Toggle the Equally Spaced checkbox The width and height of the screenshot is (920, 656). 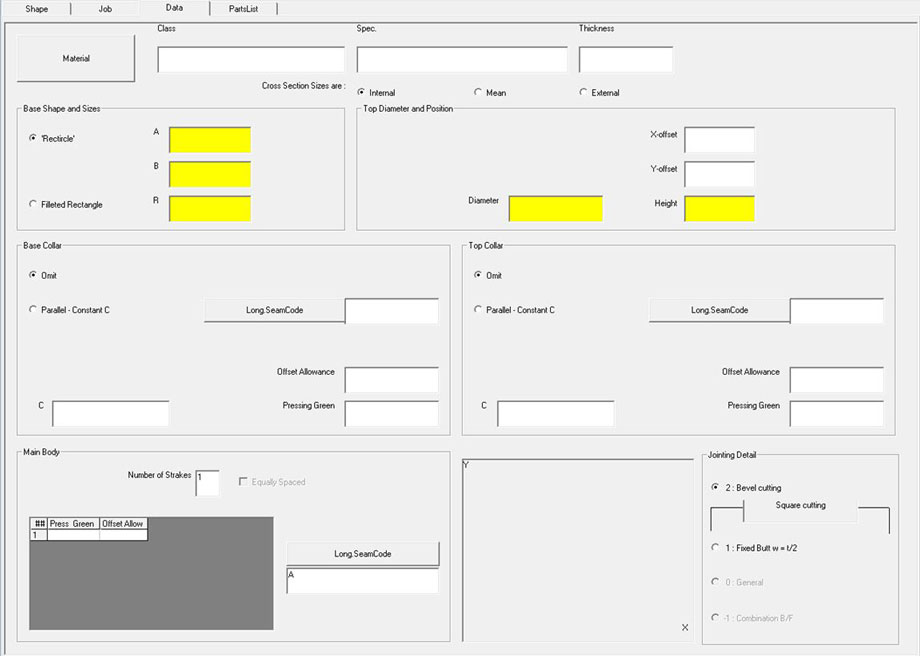[272, 482]
